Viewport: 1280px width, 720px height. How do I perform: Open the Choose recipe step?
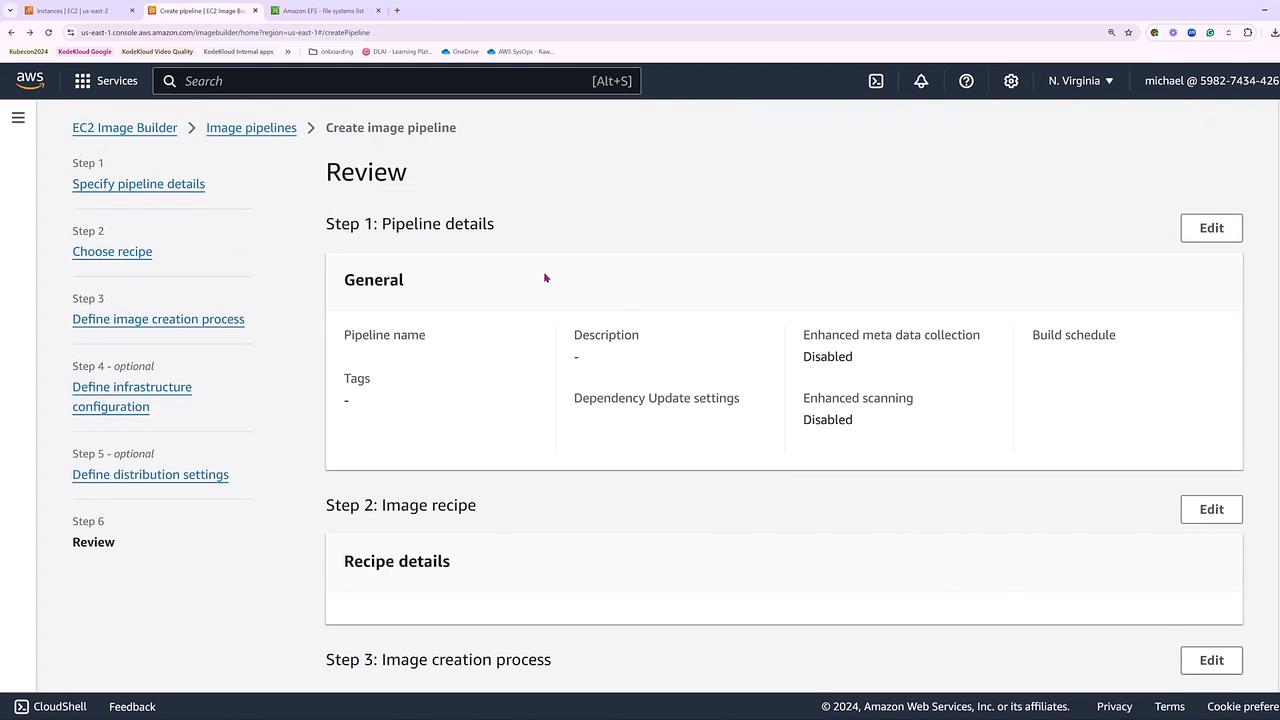point(112,252)
